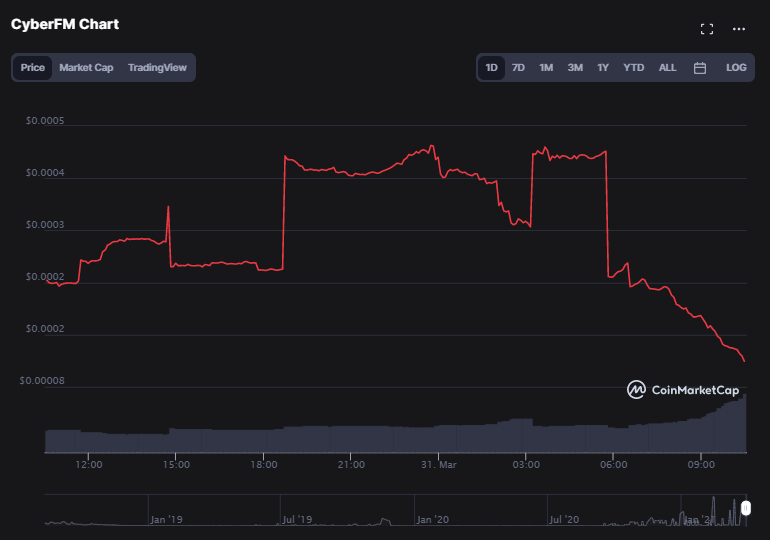The height and width of the screenshot is (540, 770).
Task: Click the price spike near 15:00
Action: pos(168,207)
